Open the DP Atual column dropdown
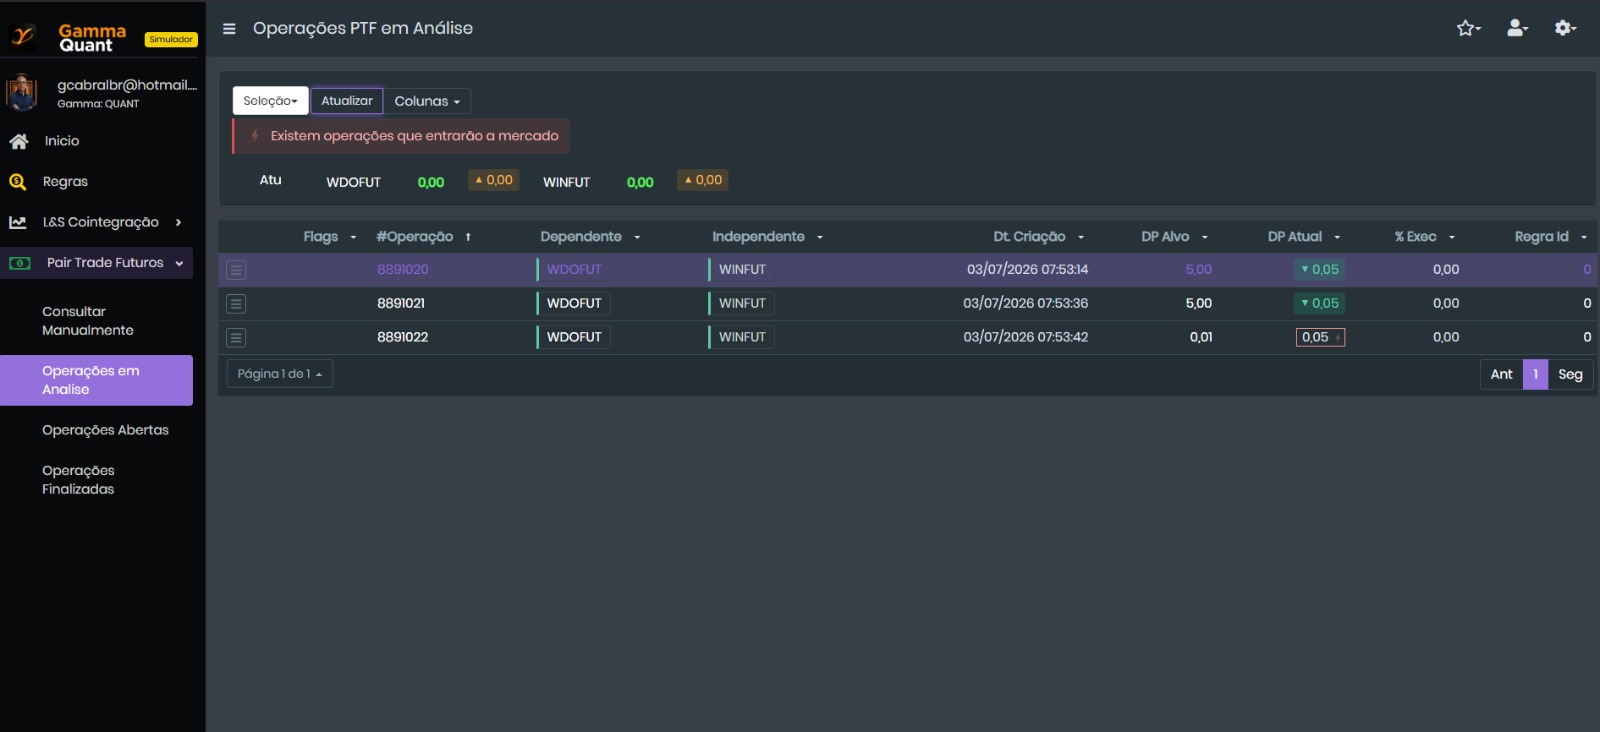Screen dimensions: 1600x732 pyautogui.click(x=1337, y=238)
